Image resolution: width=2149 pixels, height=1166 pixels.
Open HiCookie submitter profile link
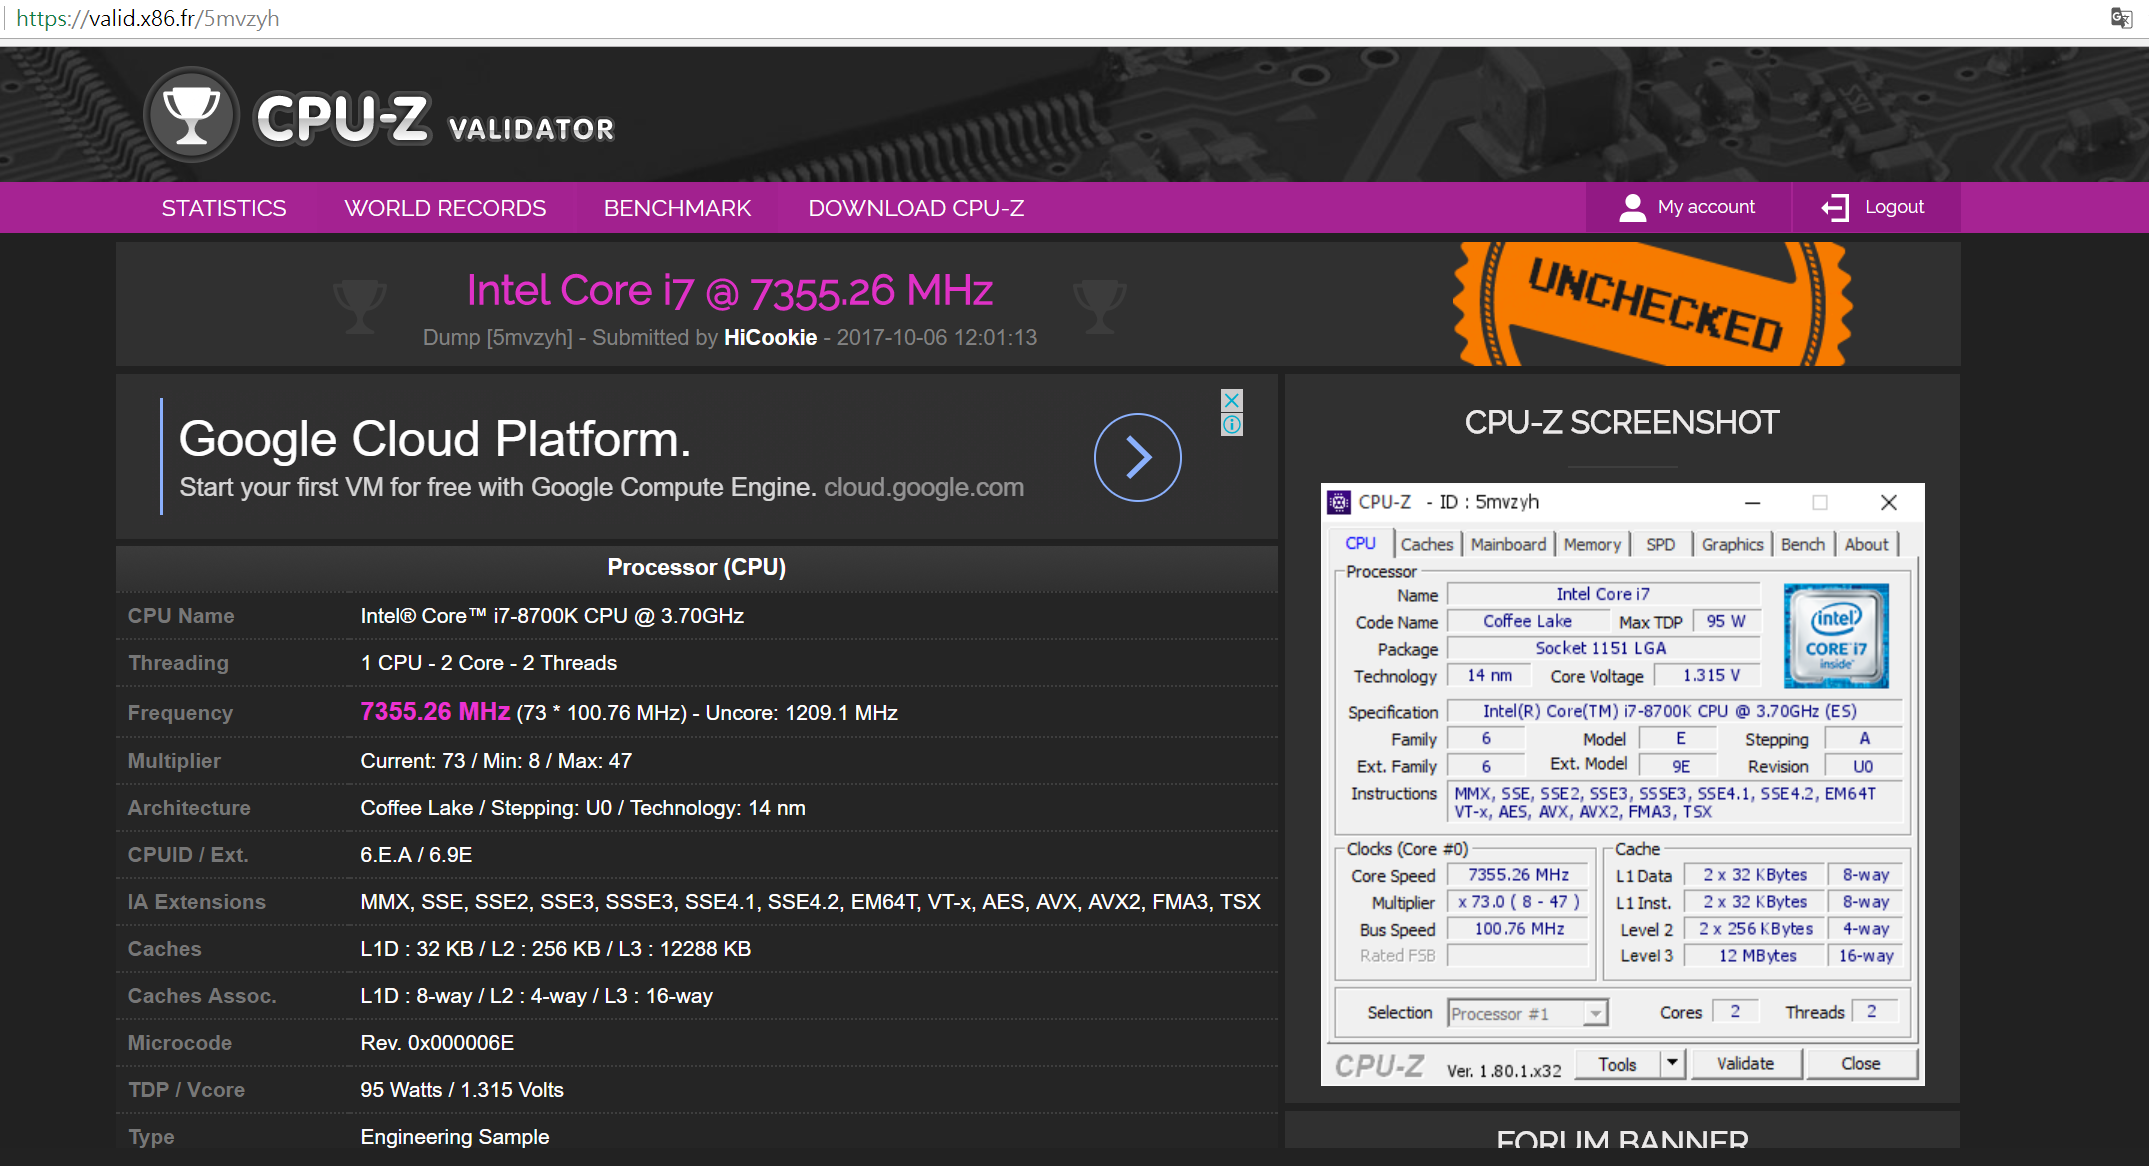(770, 338)
